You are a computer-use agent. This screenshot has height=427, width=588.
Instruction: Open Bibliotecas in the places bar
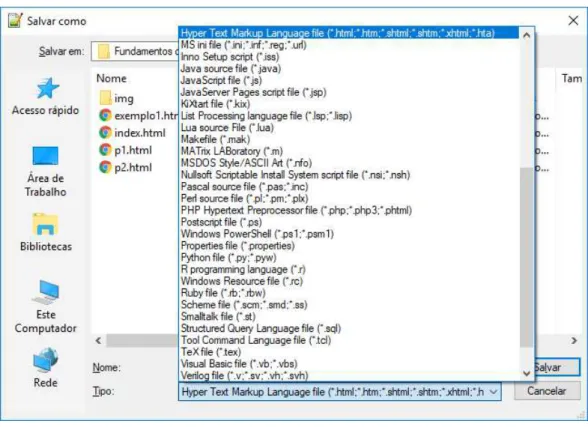coord(45,232)
